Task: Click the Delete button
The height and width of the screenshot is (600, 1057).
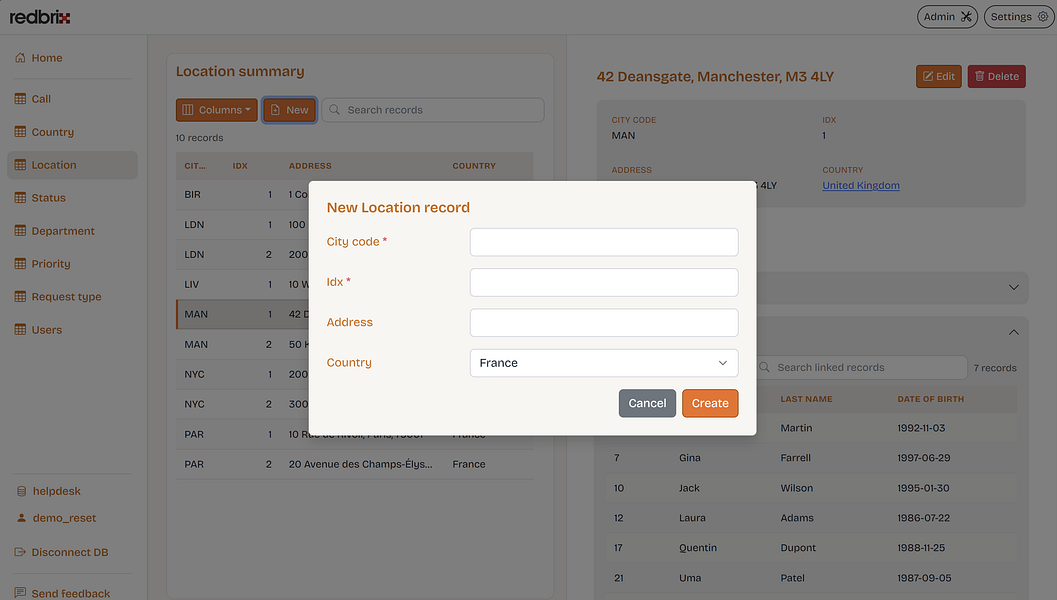Action: tap(996, 77)
